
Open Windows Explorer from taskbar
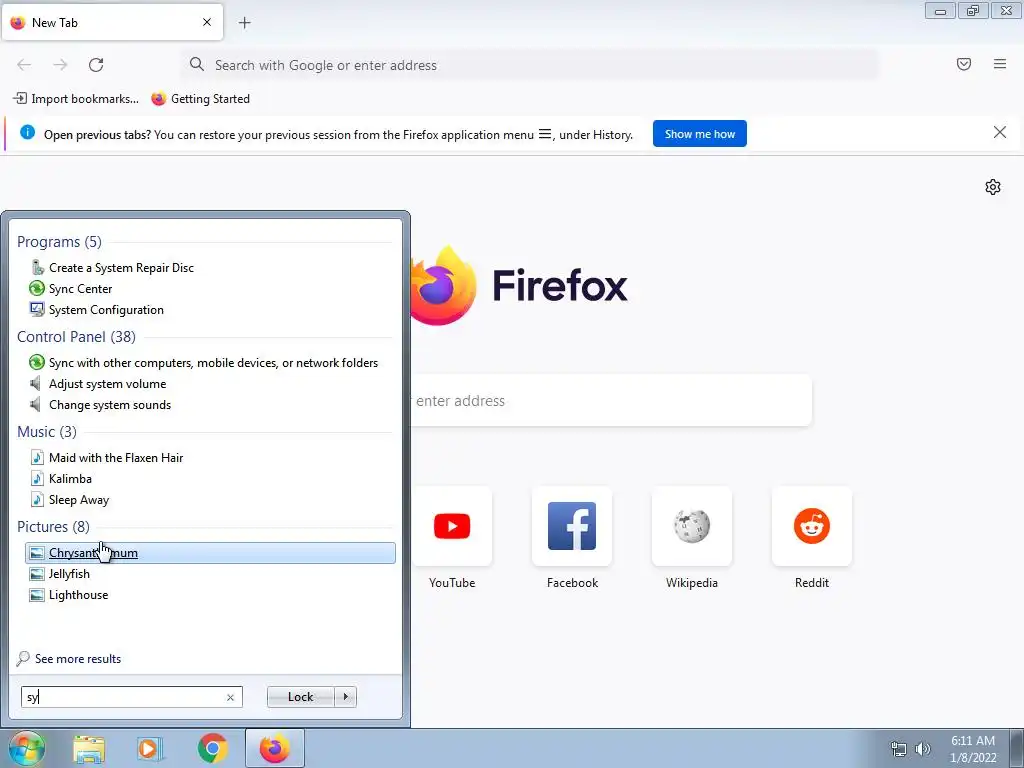(89, 749)
